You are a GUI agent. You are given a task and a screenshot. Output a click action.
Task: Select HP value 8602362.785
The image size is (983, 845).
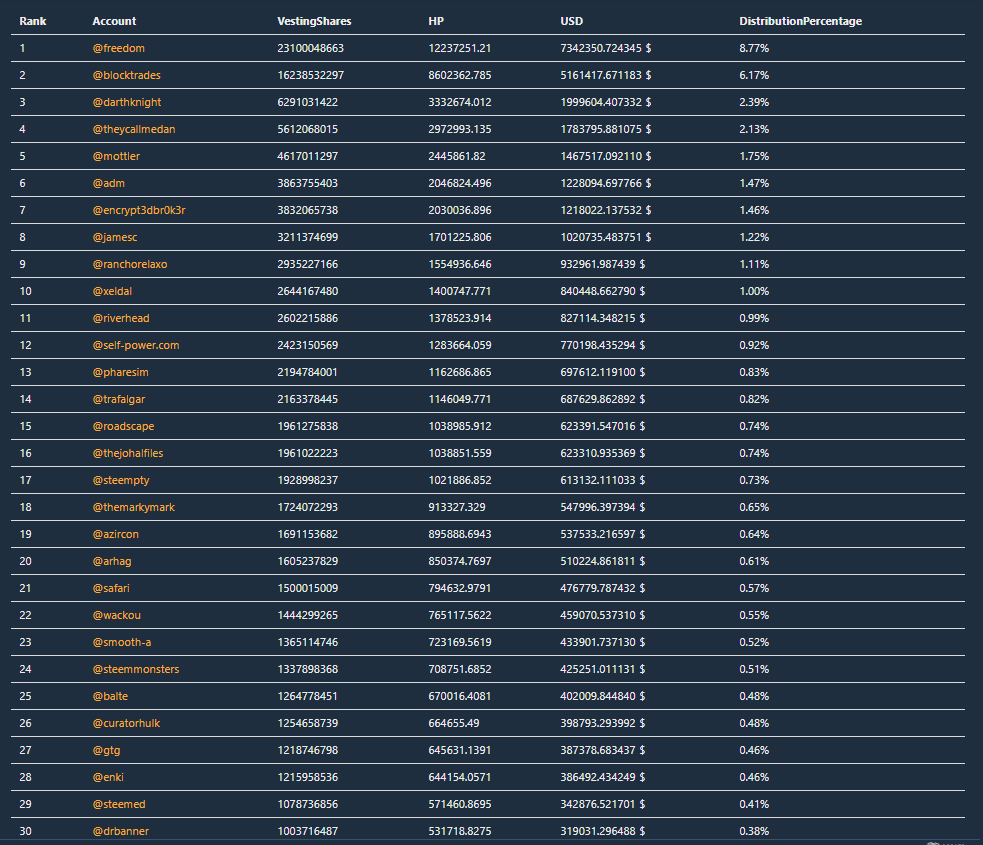pyautogui.click(x=460, y=75)
